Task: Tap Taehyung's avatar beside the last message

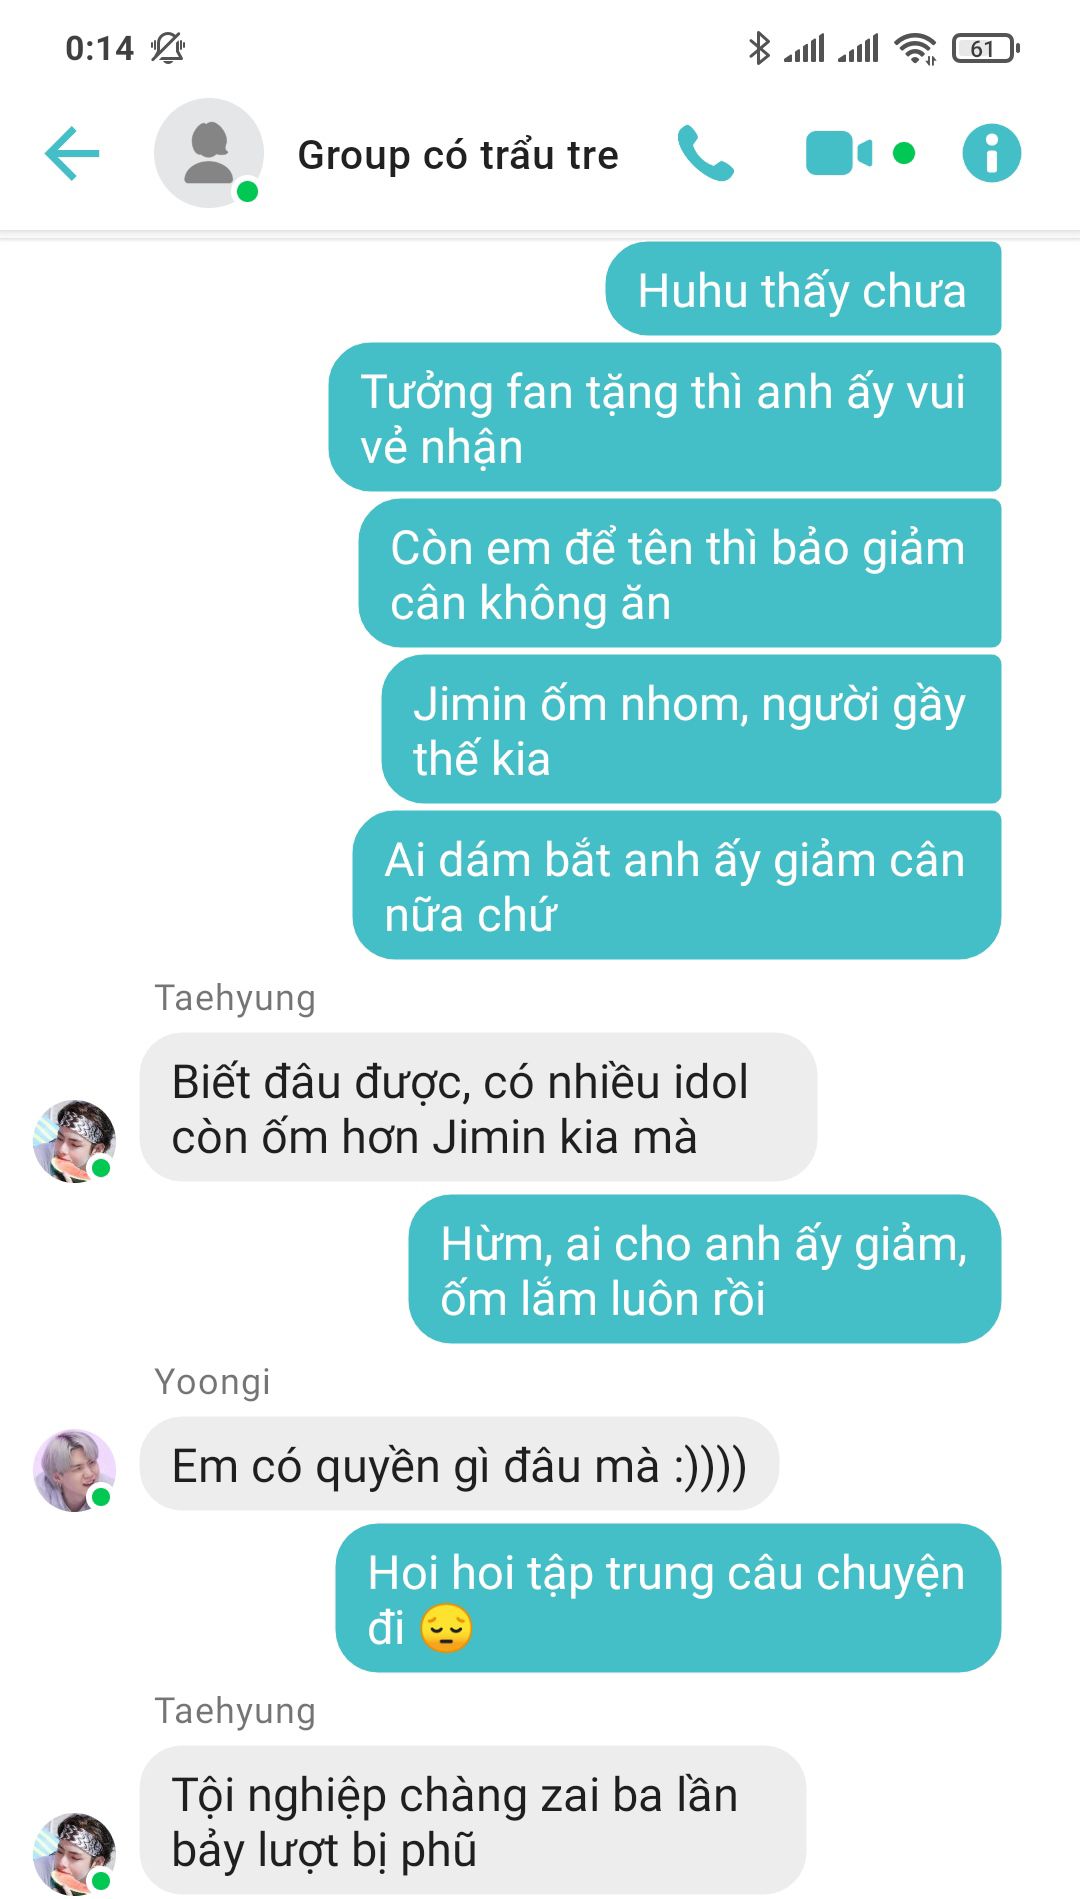Action: point(74,1854)
